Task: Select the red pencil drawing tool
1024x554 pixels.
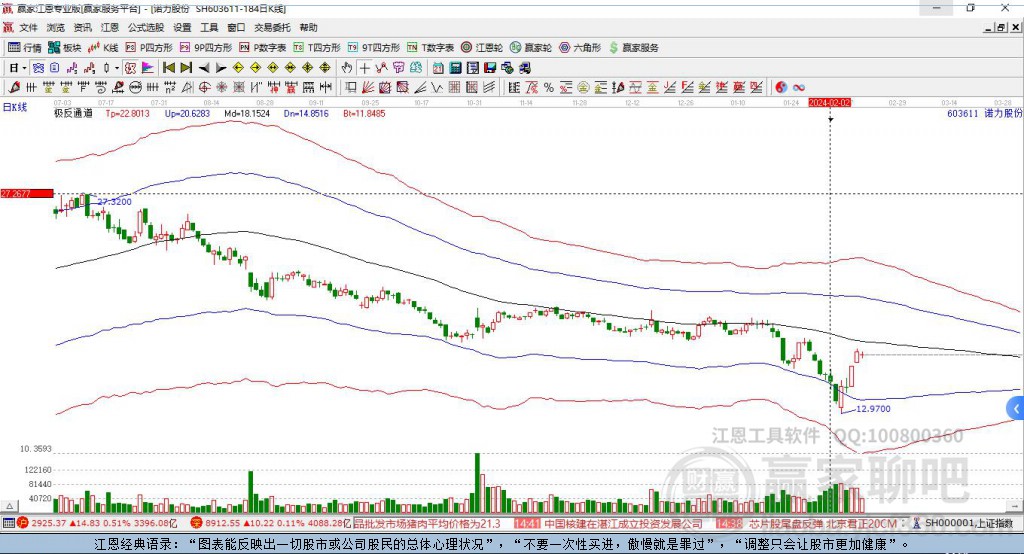Action: pyautogui.click(x=14, y=88)
